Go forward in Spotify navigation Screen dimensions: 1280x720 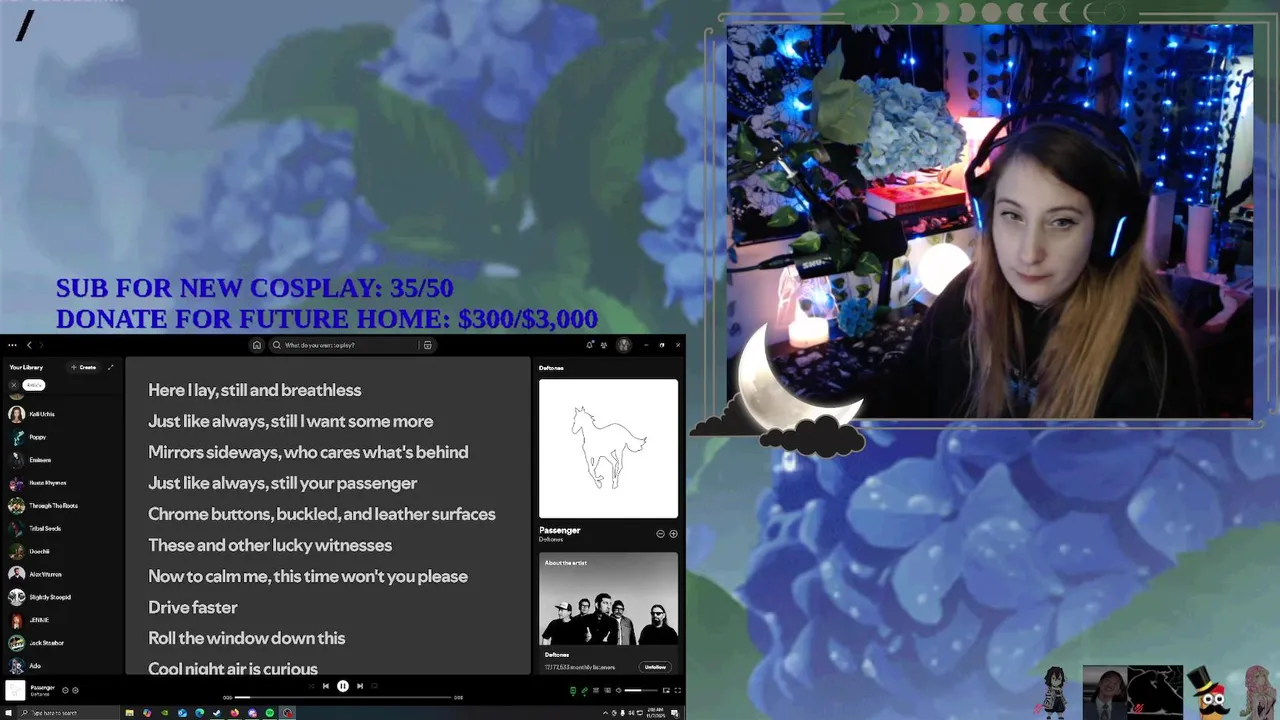(41, 345)
